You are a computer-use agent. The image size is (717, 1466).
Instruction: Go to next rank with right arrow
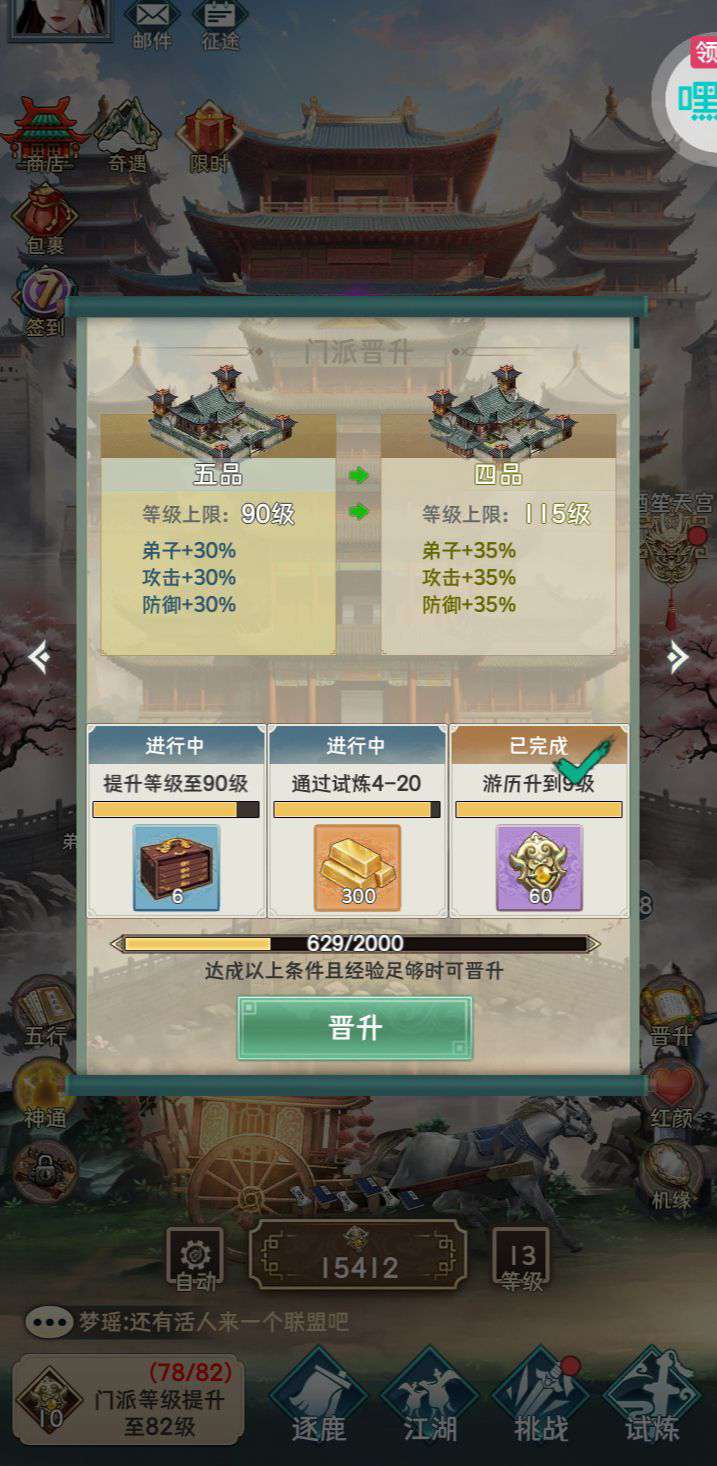678,657
